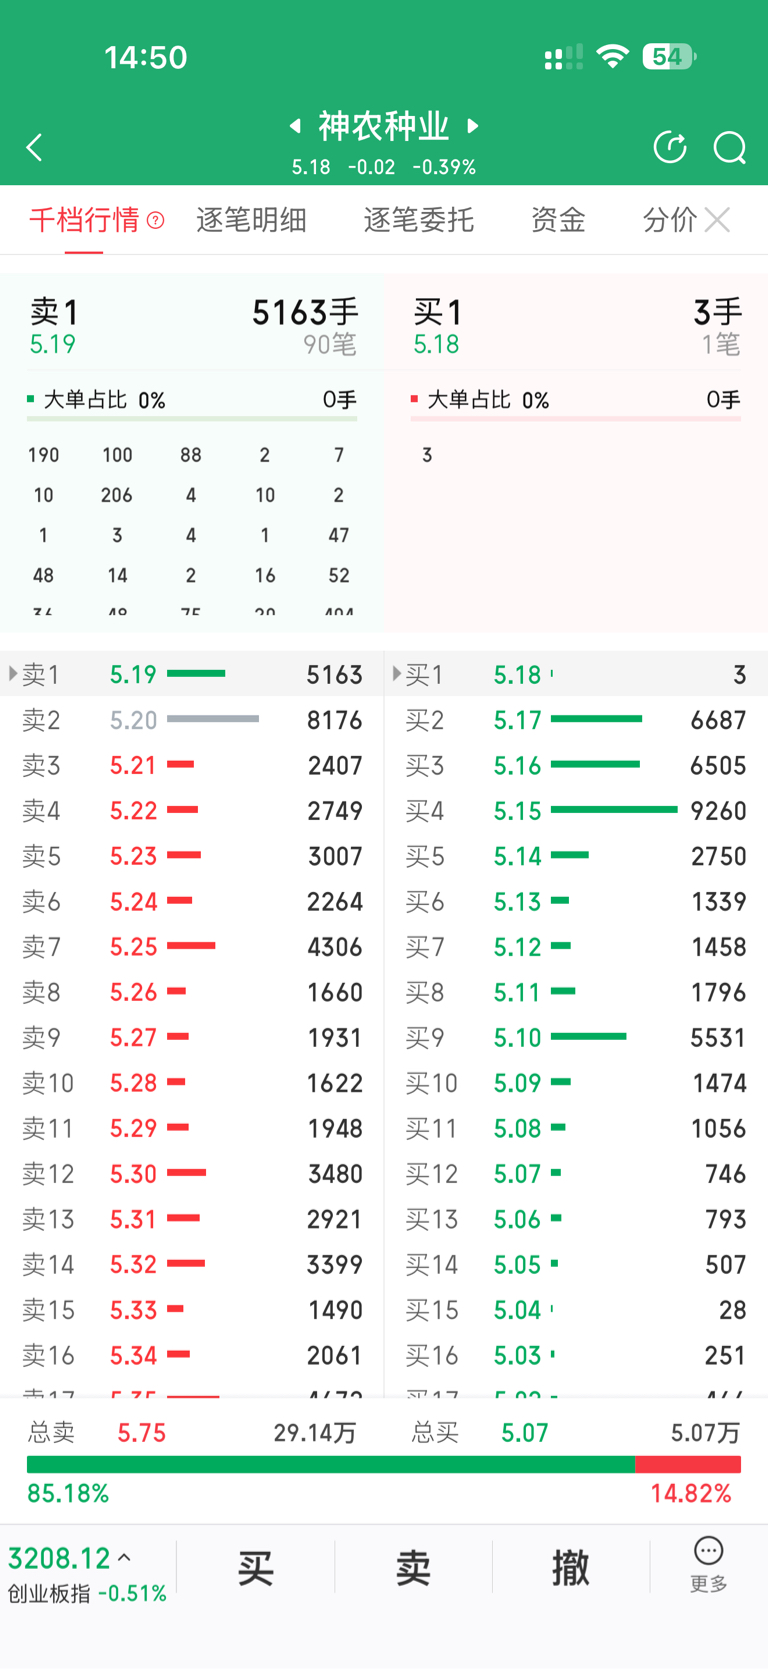The height and width of the screenshot is (1669, 768).
Task: Expand the 创业板指 index caret
Action: click(124, 1558)
